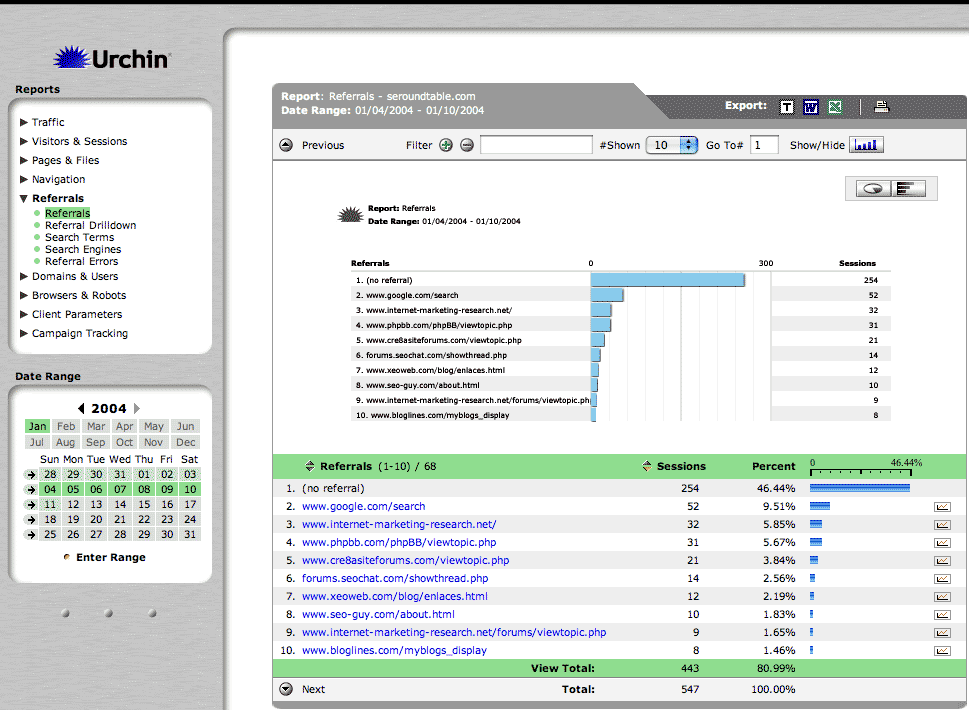Image resolution: width=969 pixels, height=710 pixels.
Task: Open www.xeoweb.com/blog/enlaces.html link
Action: click(x=394, y=596)
